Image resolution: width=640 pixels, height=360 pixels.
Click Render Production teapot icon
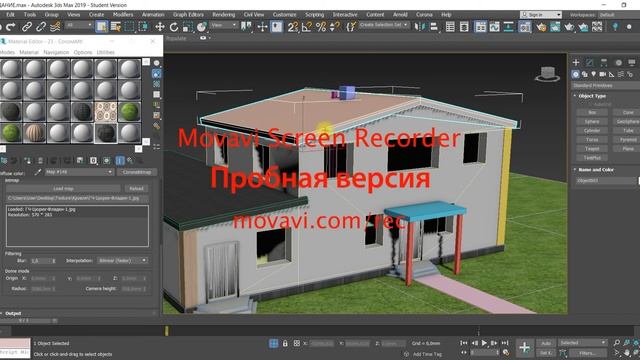coord(569,27)
